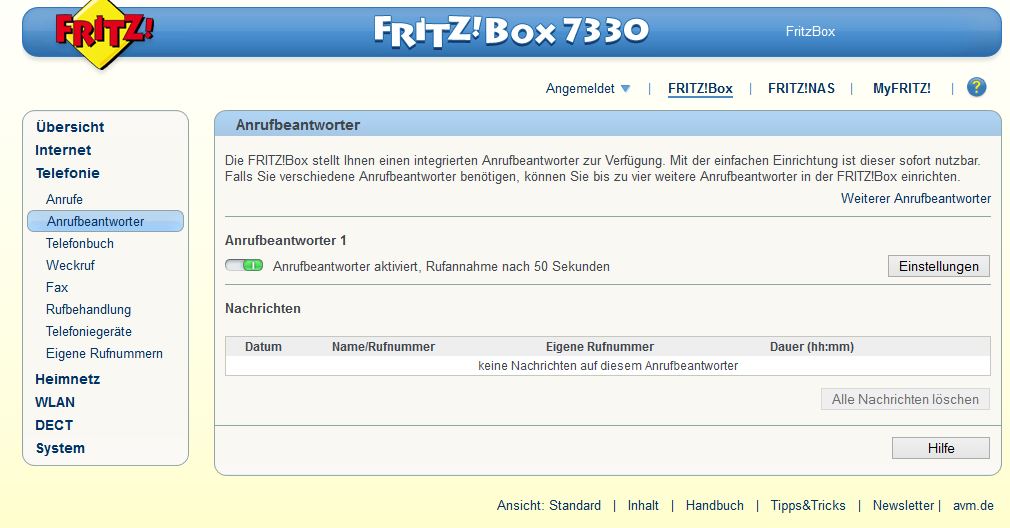Select Telefonie in the sidebar

[x=68, y=173]
